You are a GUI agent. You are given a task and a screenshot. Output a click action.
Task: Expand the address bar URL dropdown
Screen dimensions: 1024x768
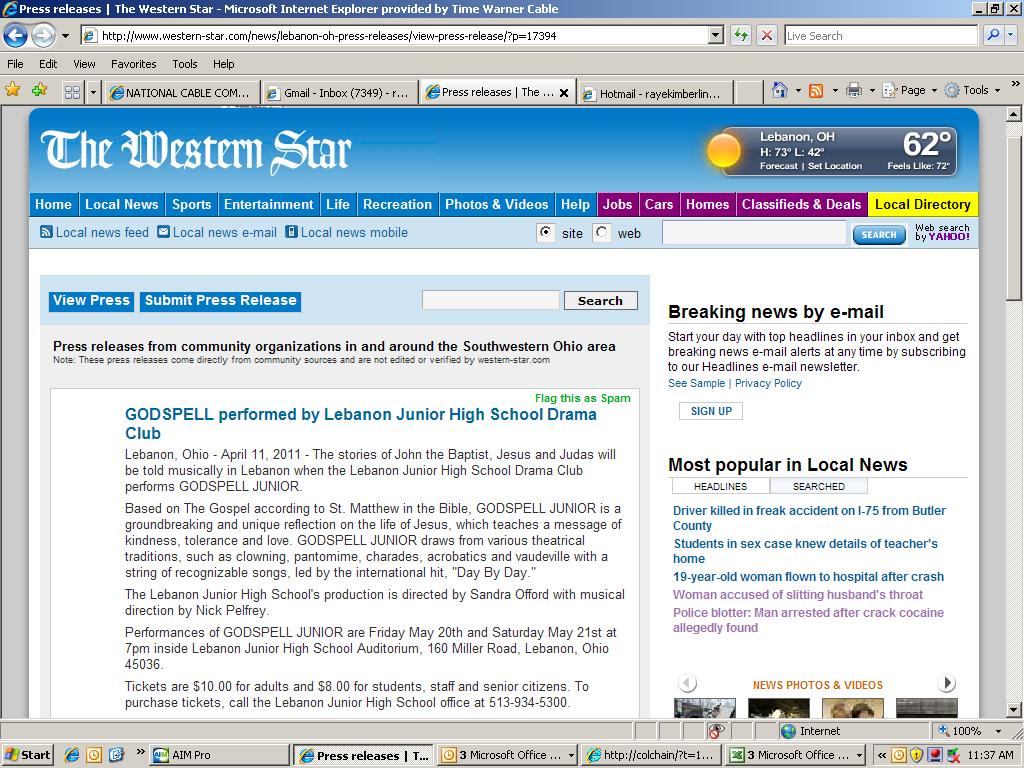[716, 35]
